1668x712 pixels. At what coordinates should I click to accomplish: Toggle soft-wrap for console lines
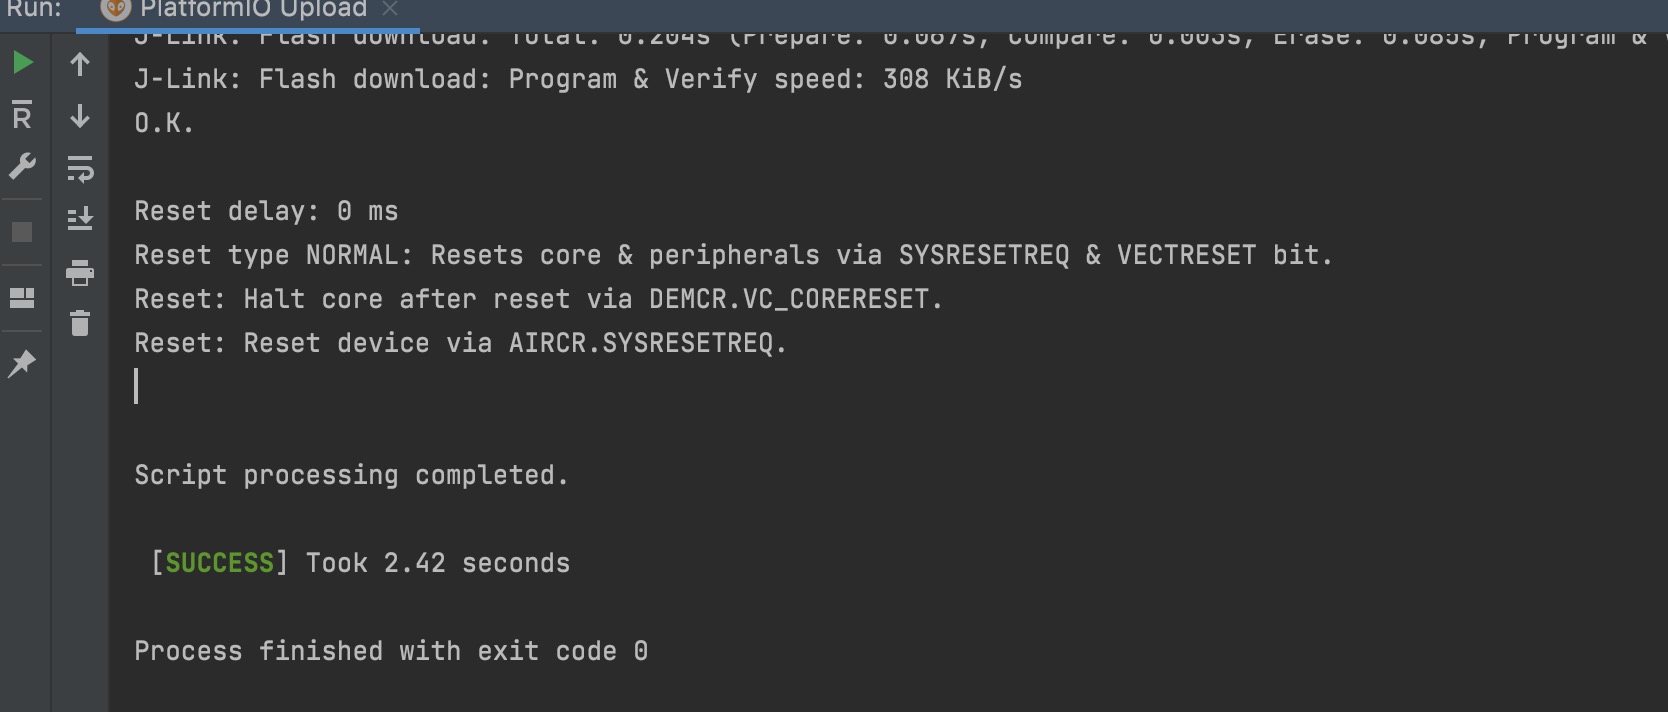click(x=80, y=169)
